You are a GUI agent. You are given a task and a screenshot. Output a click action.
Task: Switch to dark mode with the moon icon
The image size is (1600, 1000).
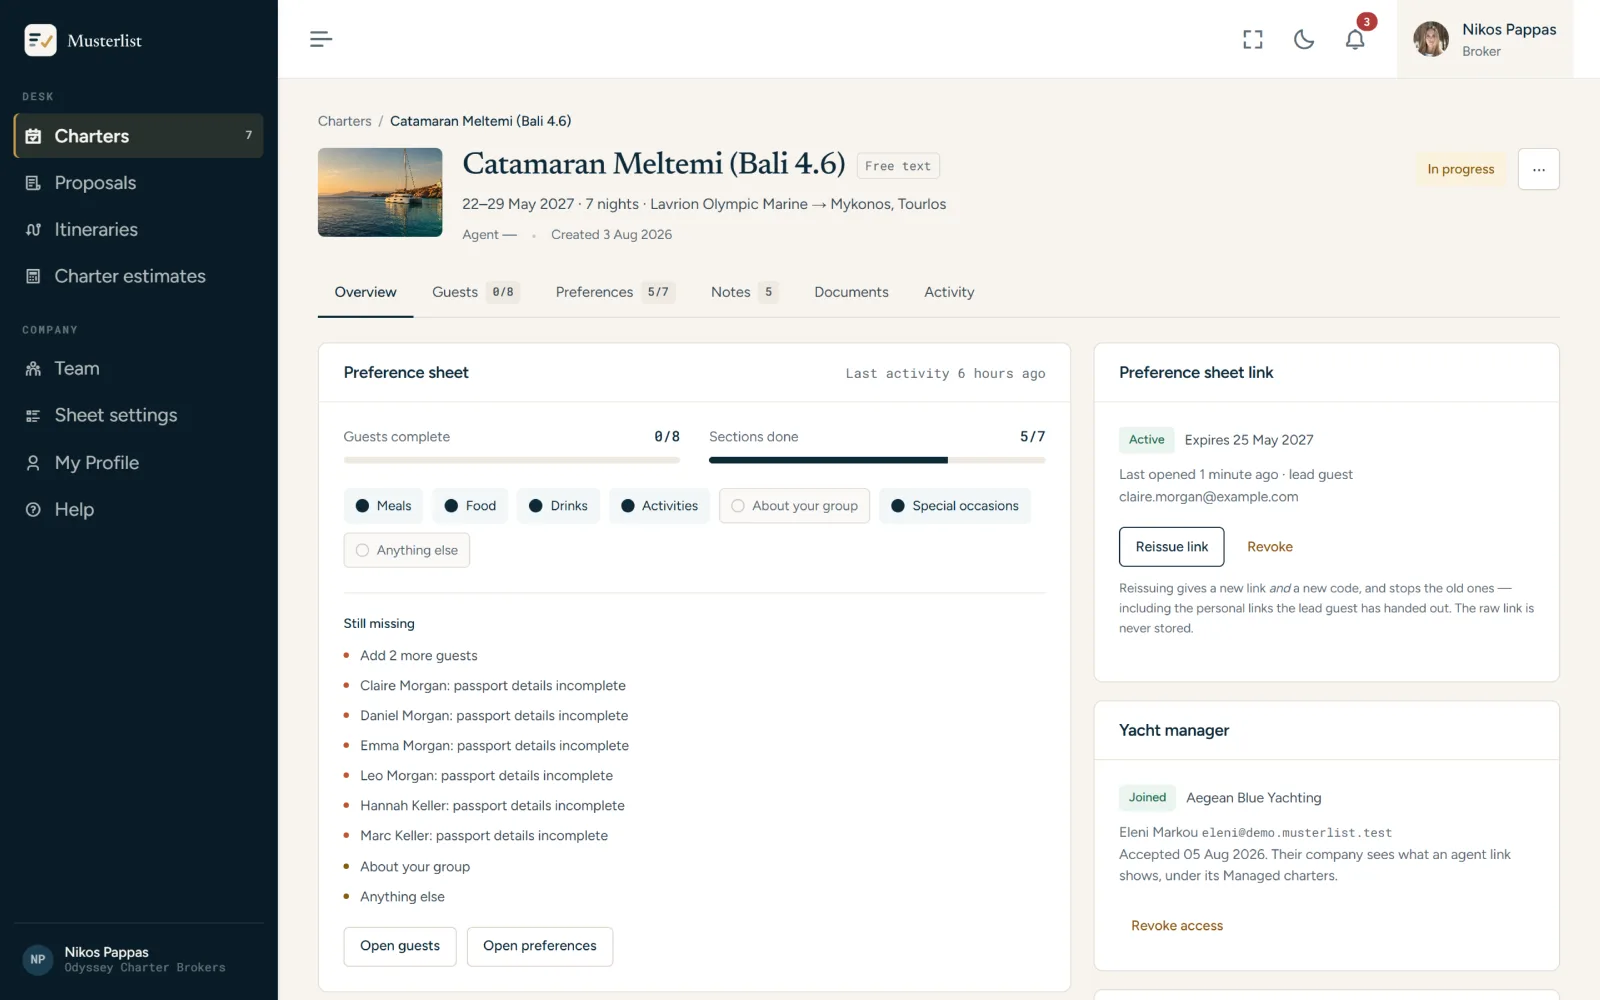pyautogui.click(x=1304, y=39)
